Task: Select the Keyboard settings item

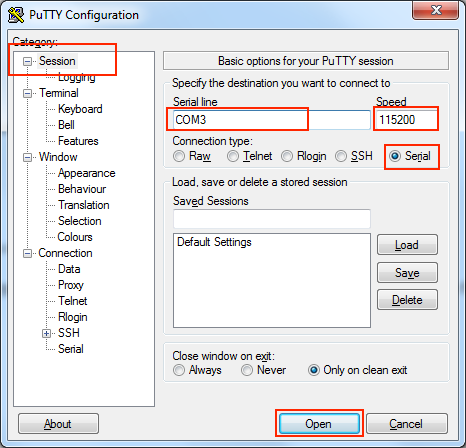Action: 80,109
